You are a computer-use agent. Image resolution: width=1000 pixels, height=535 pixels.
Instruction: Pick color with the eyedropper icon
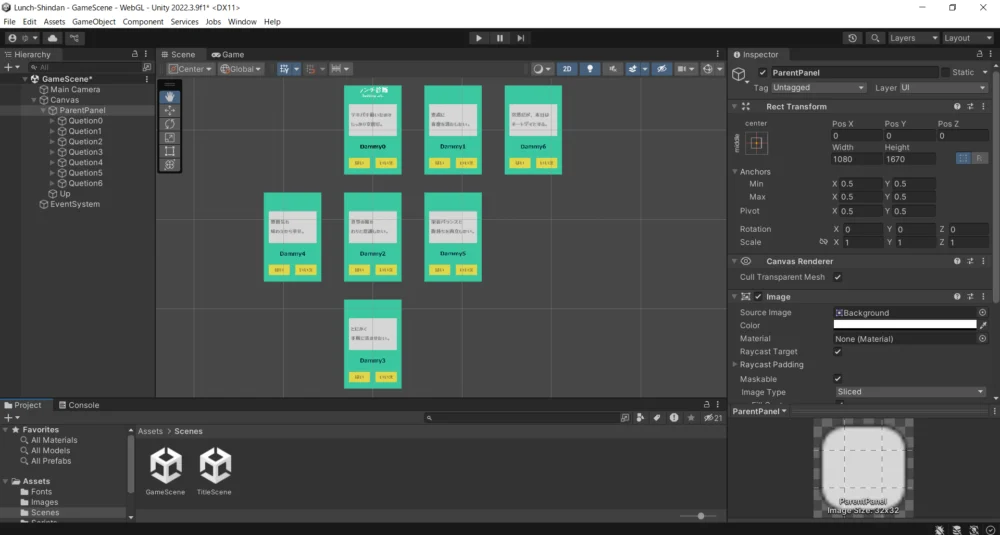pos(983,325)
